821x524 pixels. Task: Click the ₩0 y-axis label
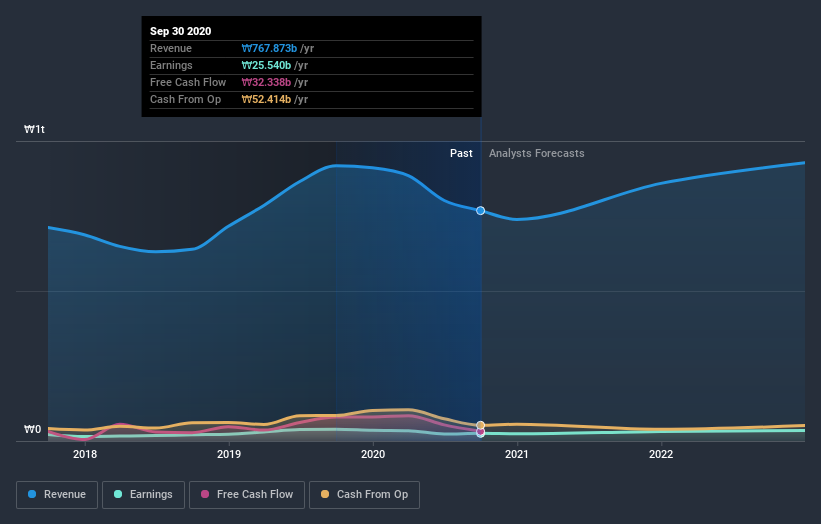(32, 429)
